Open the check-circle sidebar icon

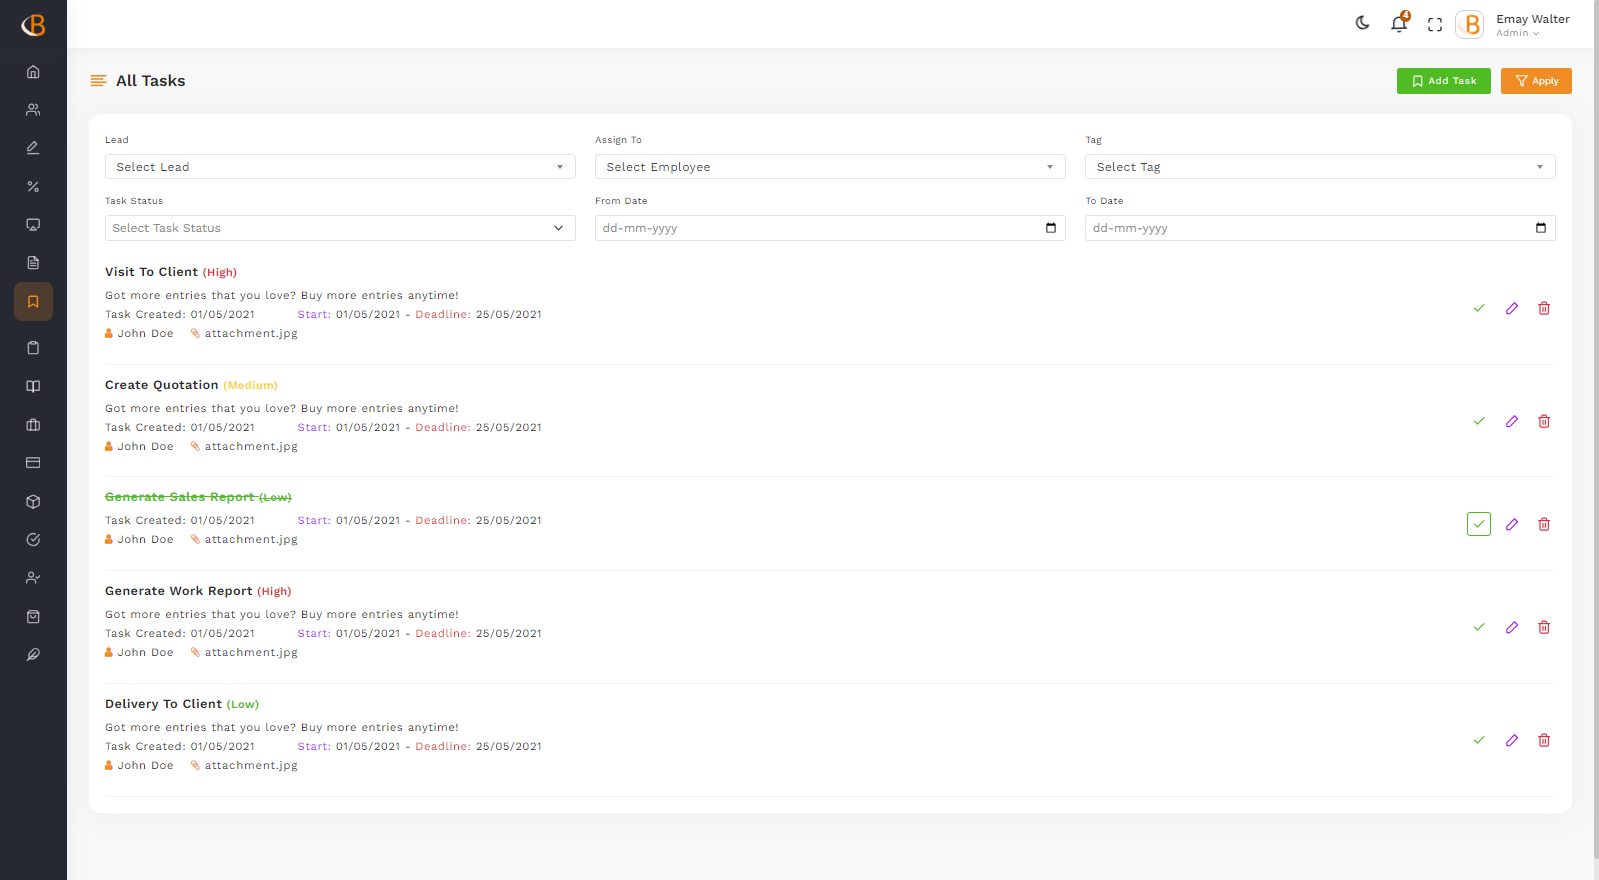point(33,540)
